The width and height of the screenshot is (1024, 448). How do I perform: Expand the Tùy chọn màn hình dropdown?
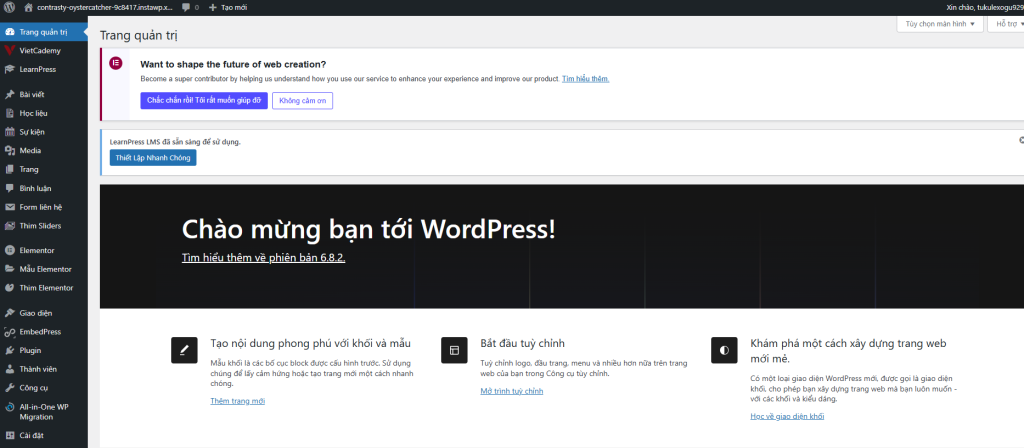tap(940, 24)
